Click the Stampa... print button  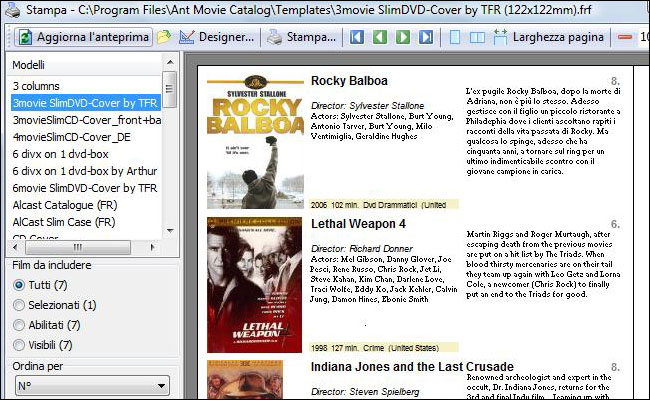coord(301,37)
